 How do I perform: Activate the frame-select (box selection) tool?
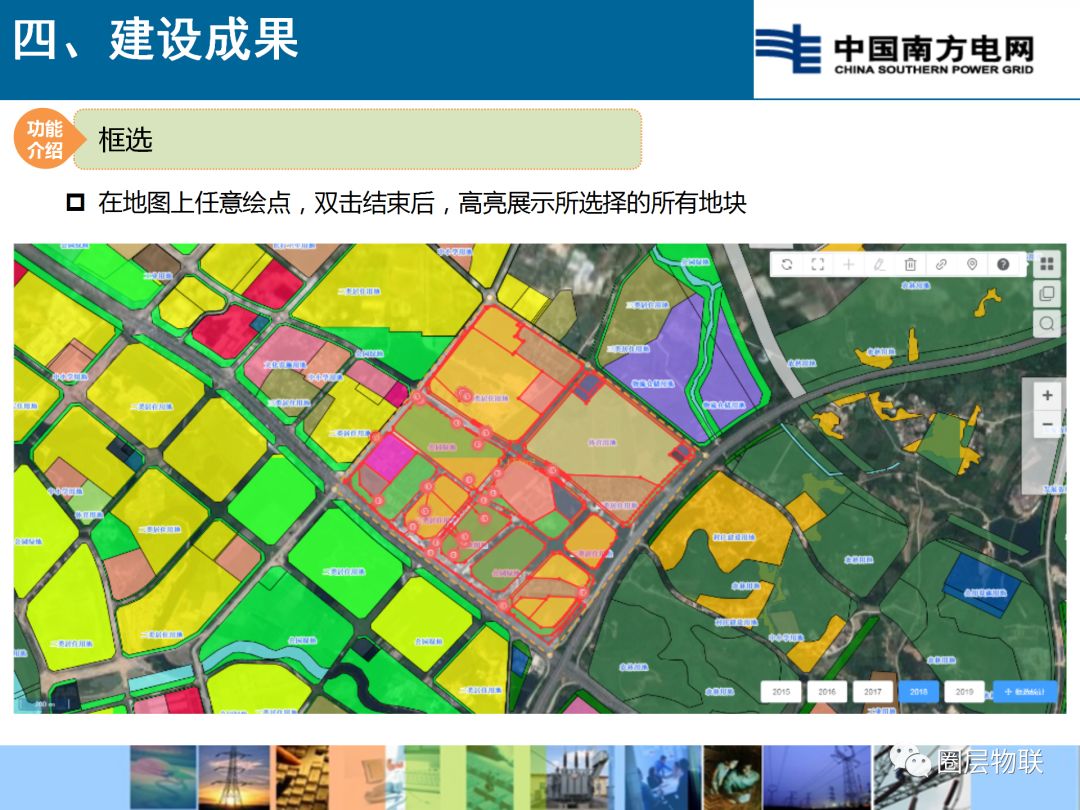coord(818,264)
